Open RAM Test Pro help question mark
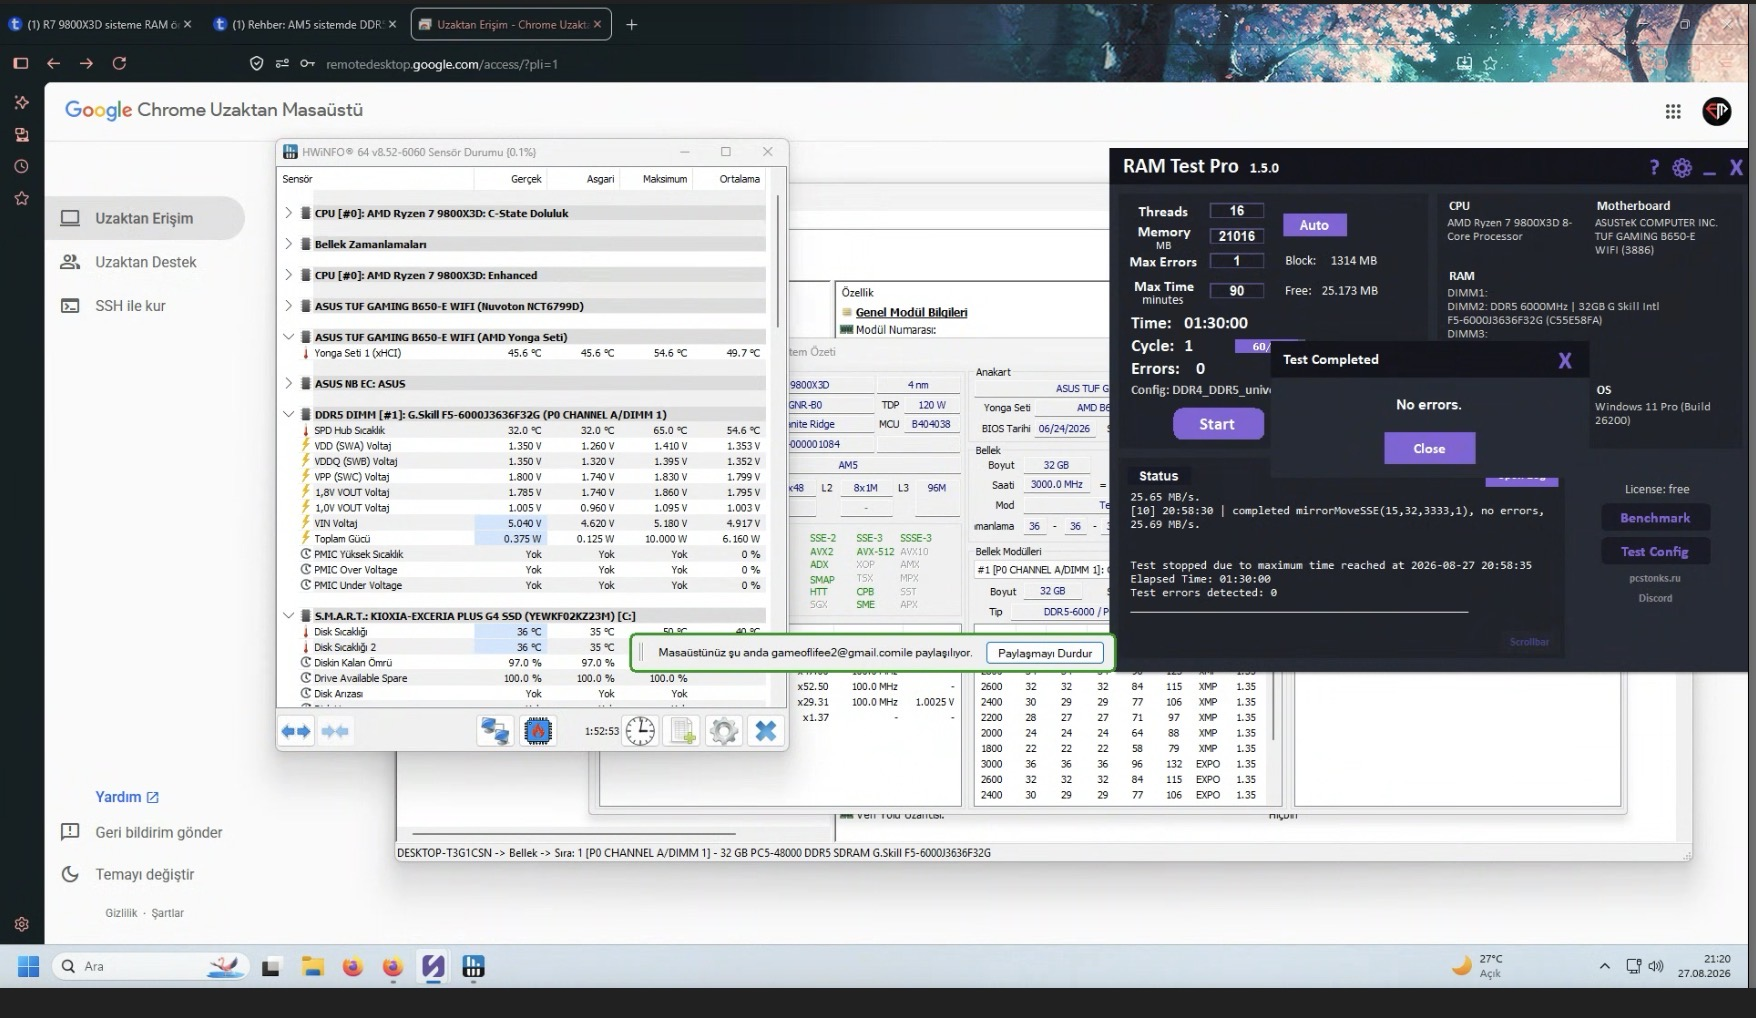 [x=1654, y=168]
